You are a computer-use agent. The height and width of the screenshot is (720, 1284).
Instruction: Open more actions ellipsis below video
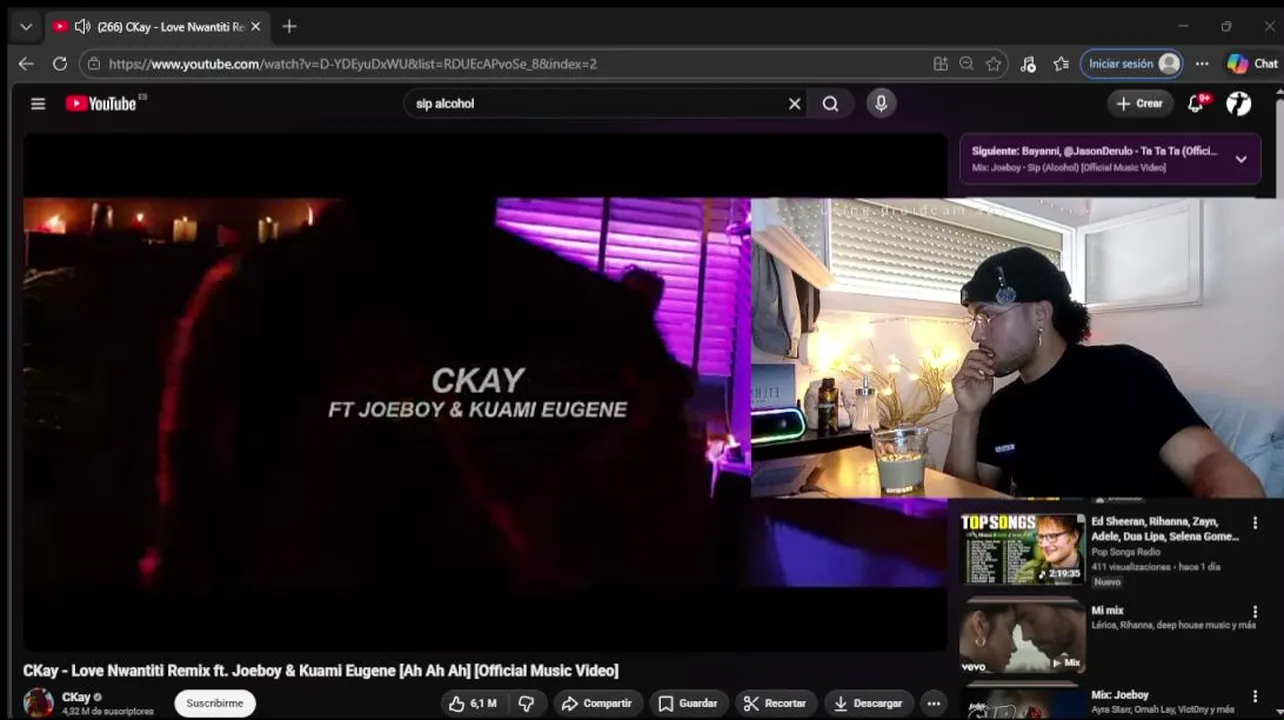pyautogui.click(x=933, y=703)
